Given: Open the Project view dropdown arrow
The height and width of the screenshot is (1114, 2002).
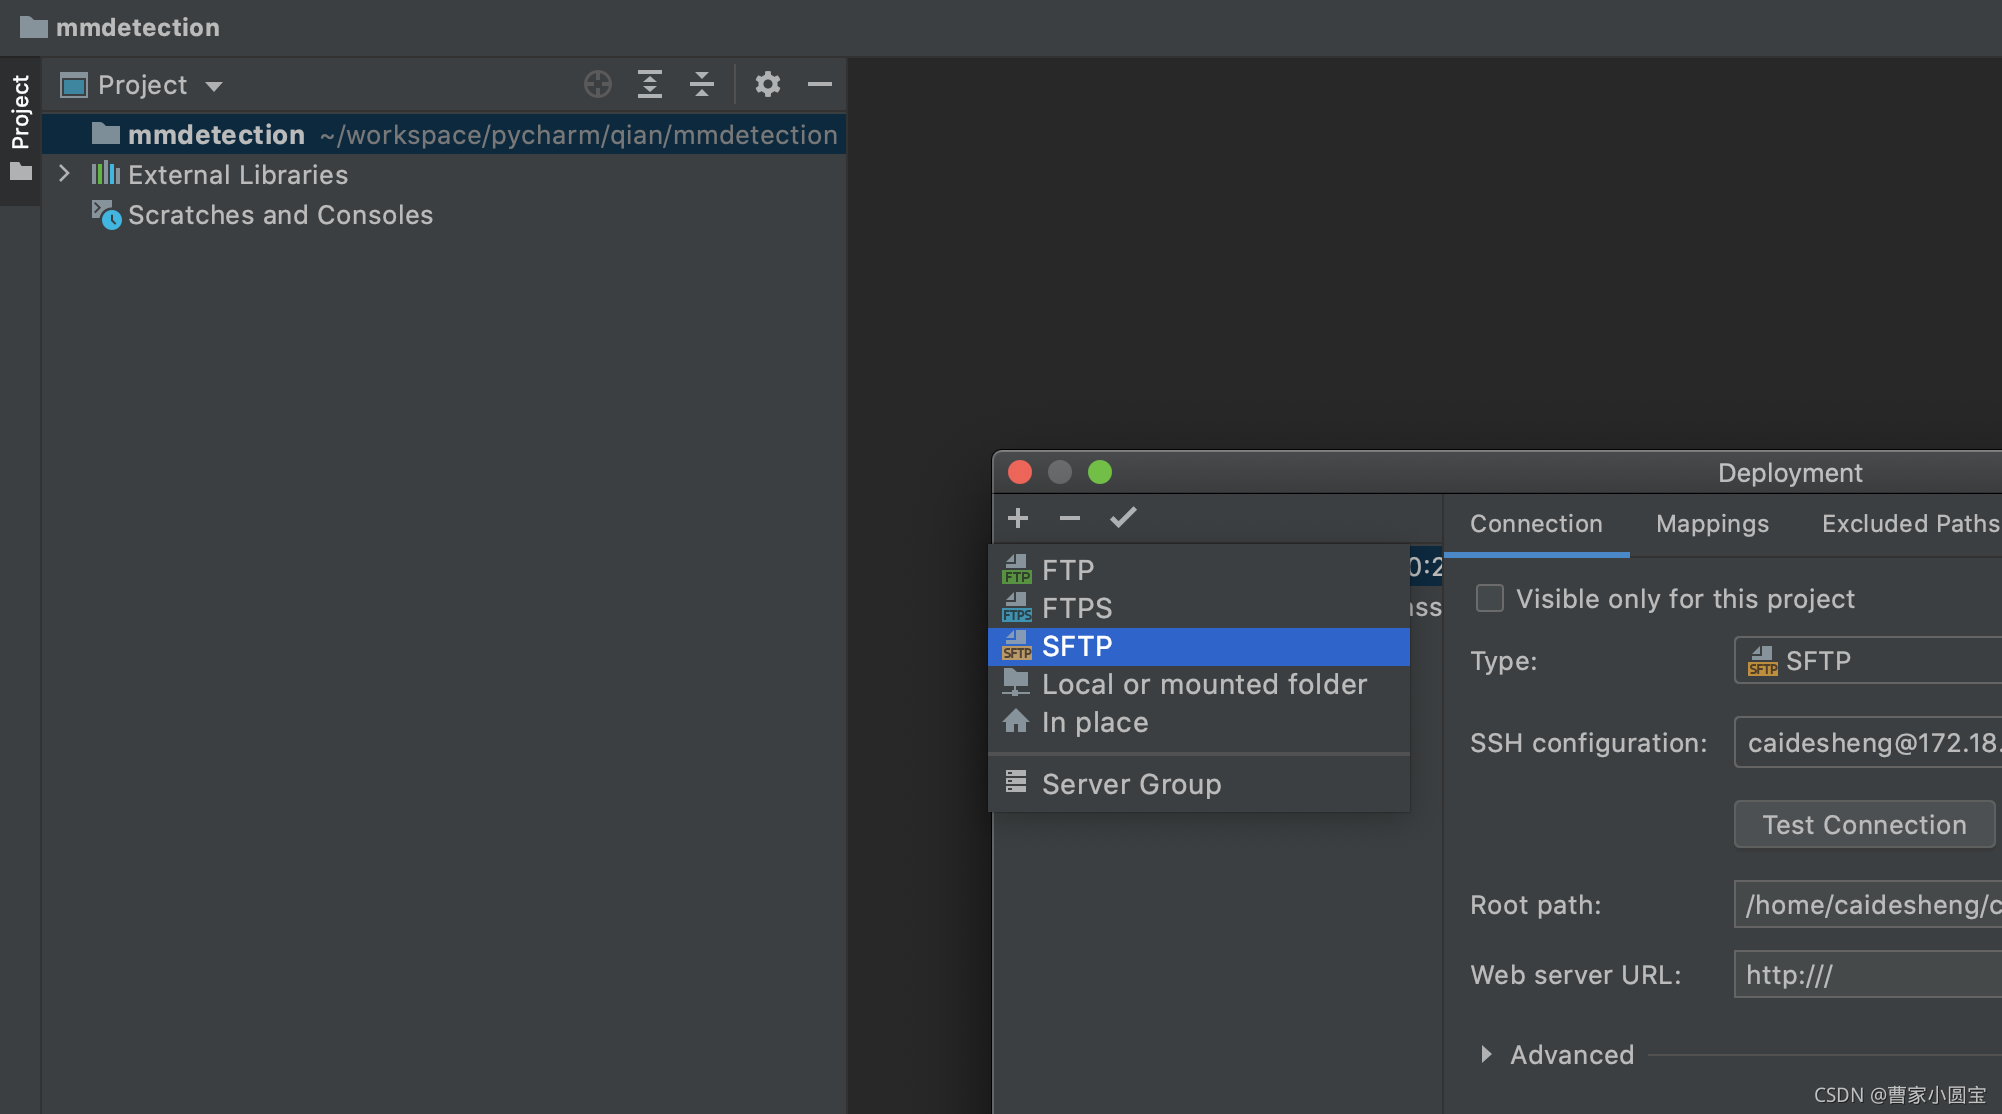Looking at the screenshot, I should [214, 86].
